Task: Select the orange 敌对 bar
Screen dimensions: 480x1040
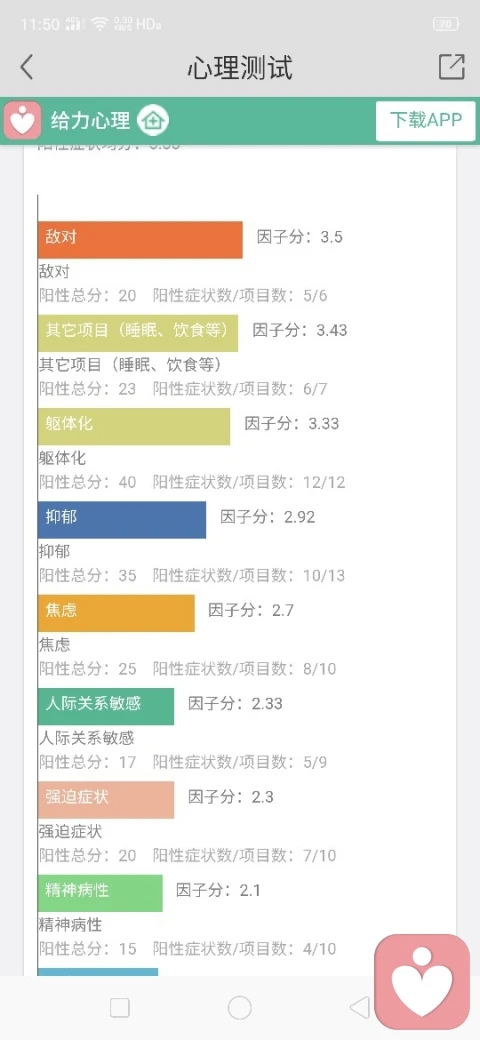Action: tap(141, 240)
